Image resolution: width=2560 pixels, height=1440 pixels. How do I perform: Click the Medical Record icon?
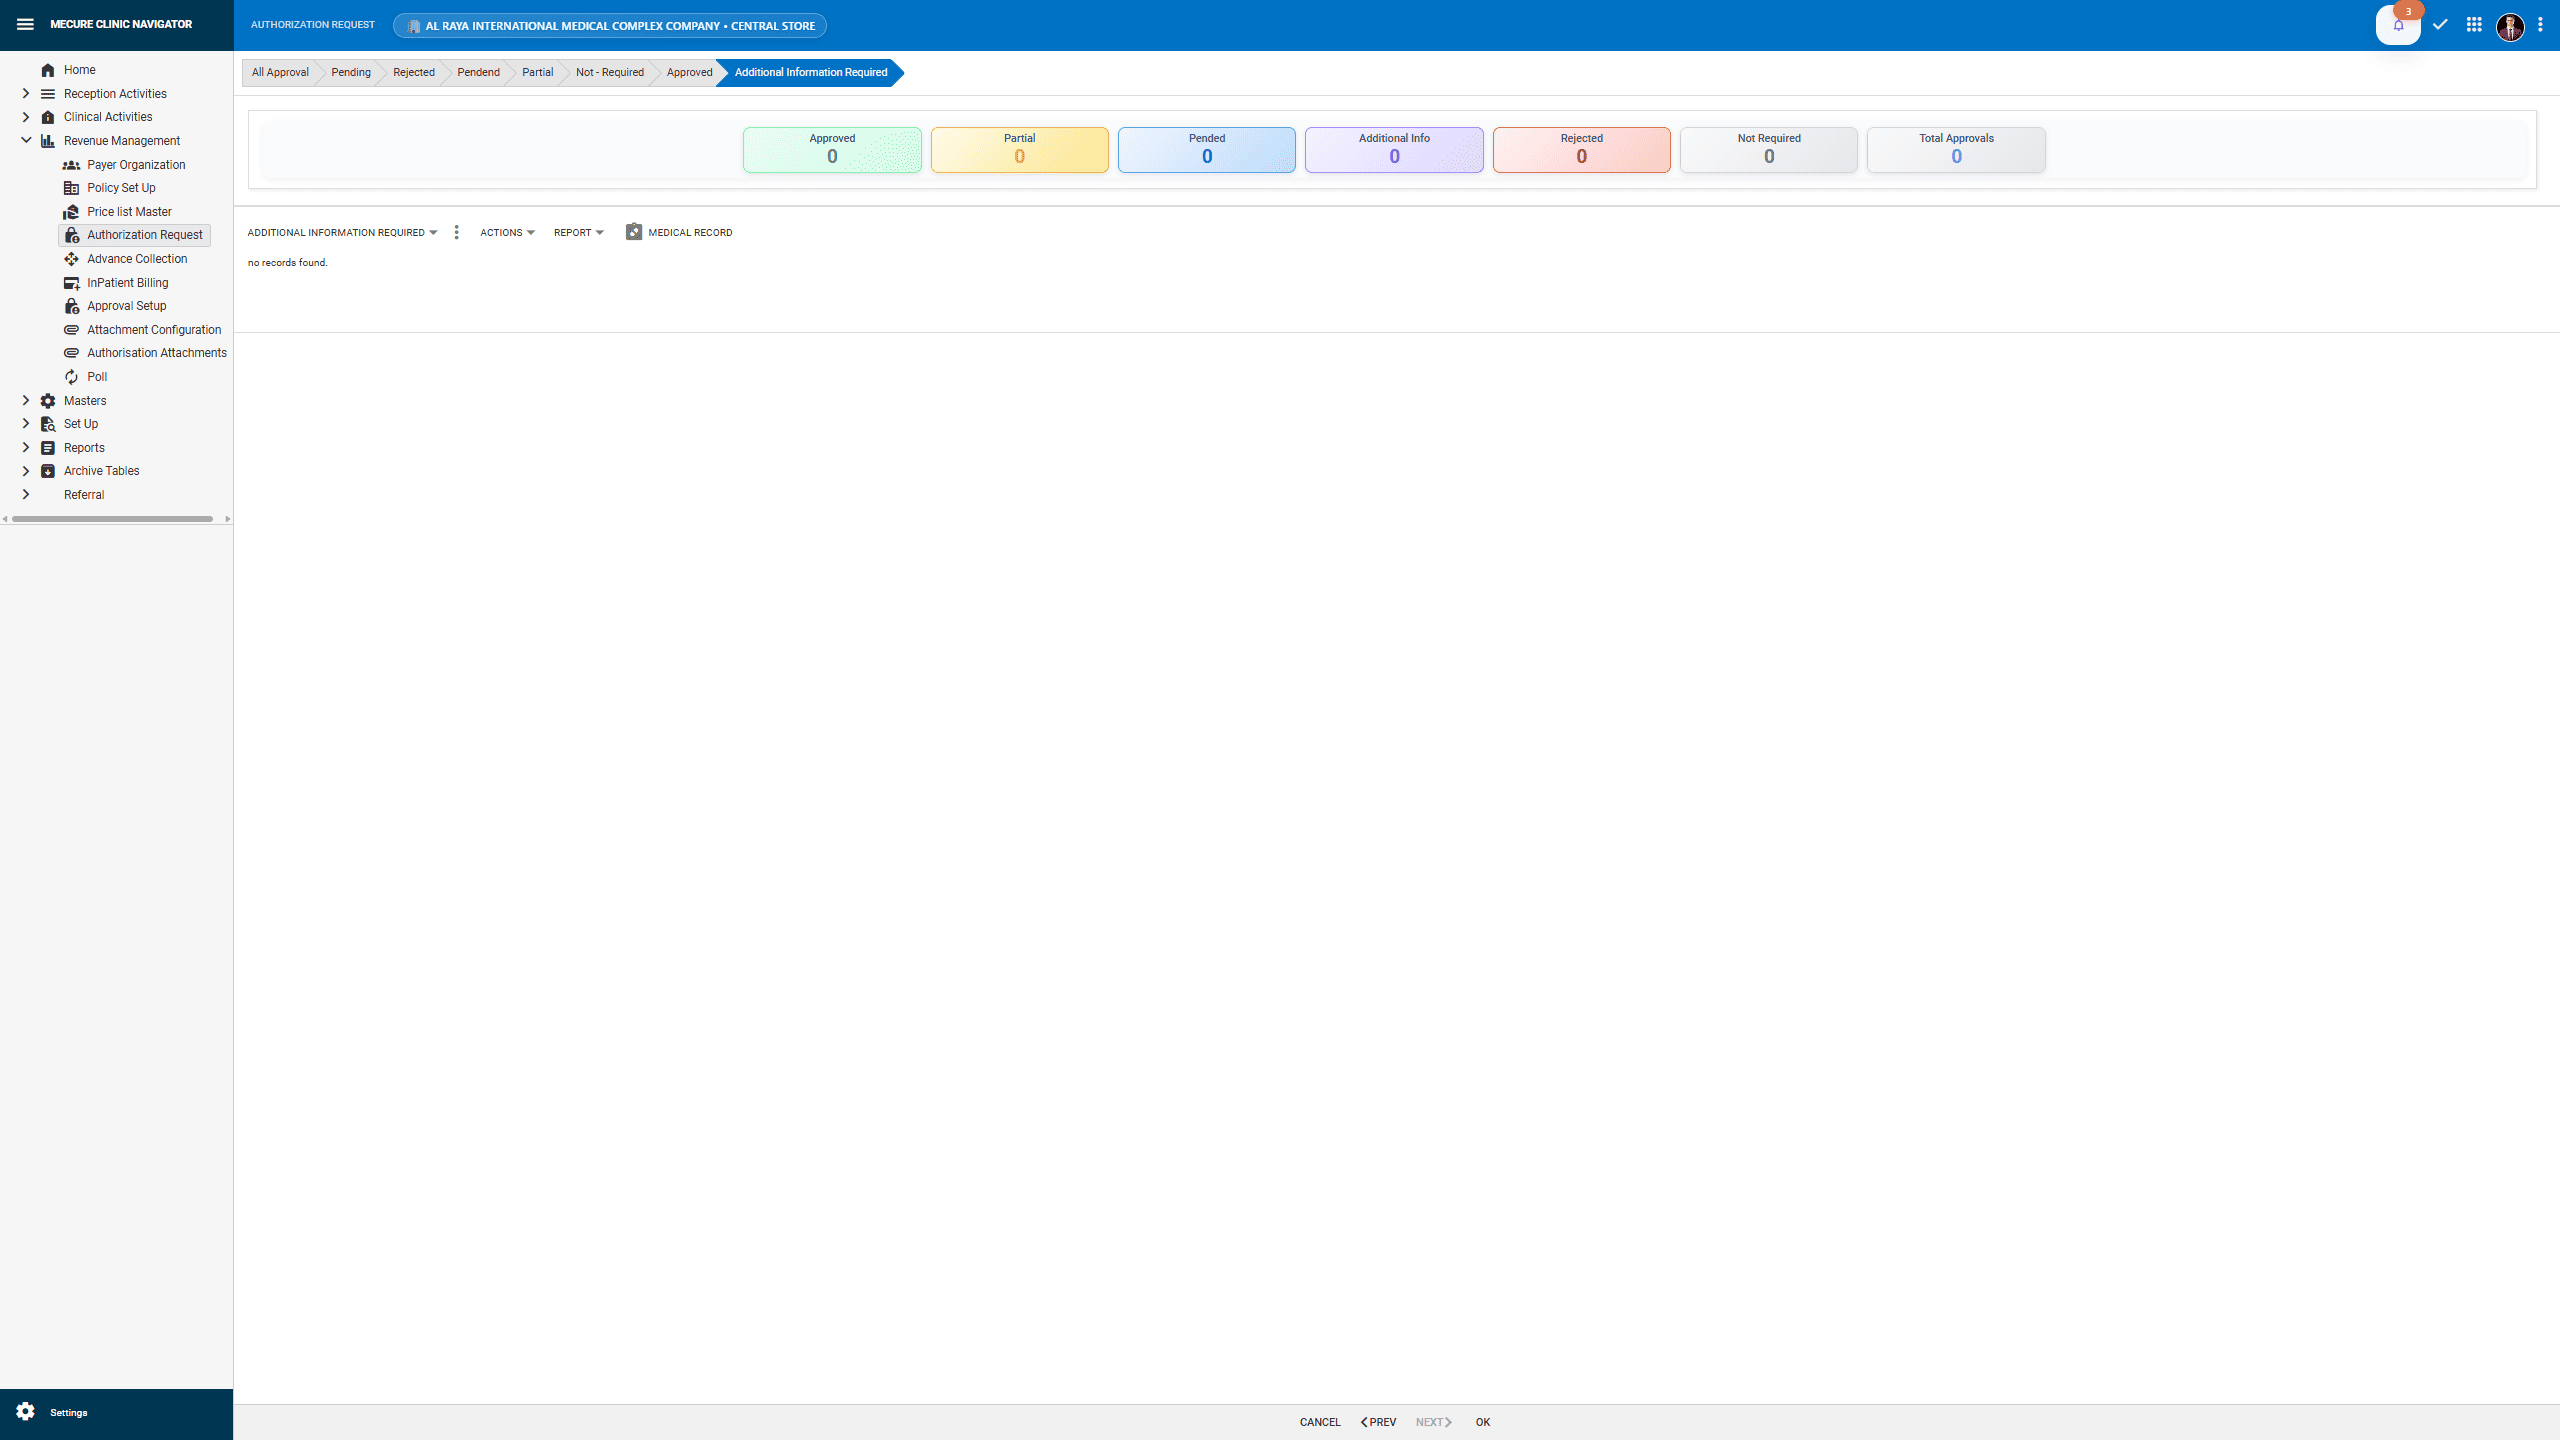pyautogui.click(x=634, y=232)
